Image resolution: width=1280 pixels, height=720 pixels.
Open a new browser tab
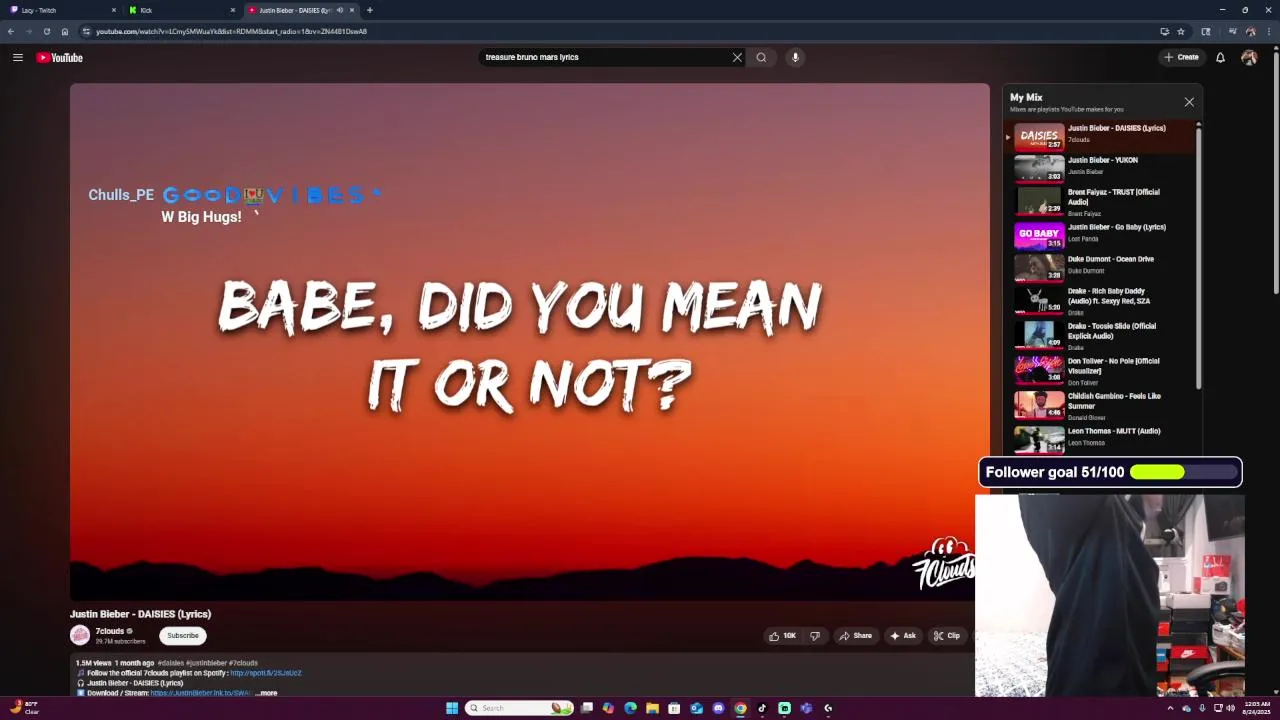370,10
